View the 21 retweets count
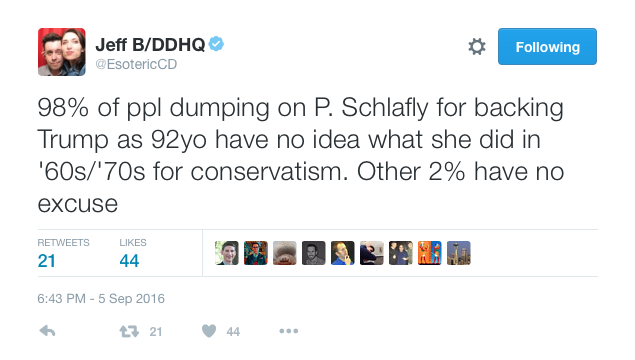635x360 pixels. (47, 261)
